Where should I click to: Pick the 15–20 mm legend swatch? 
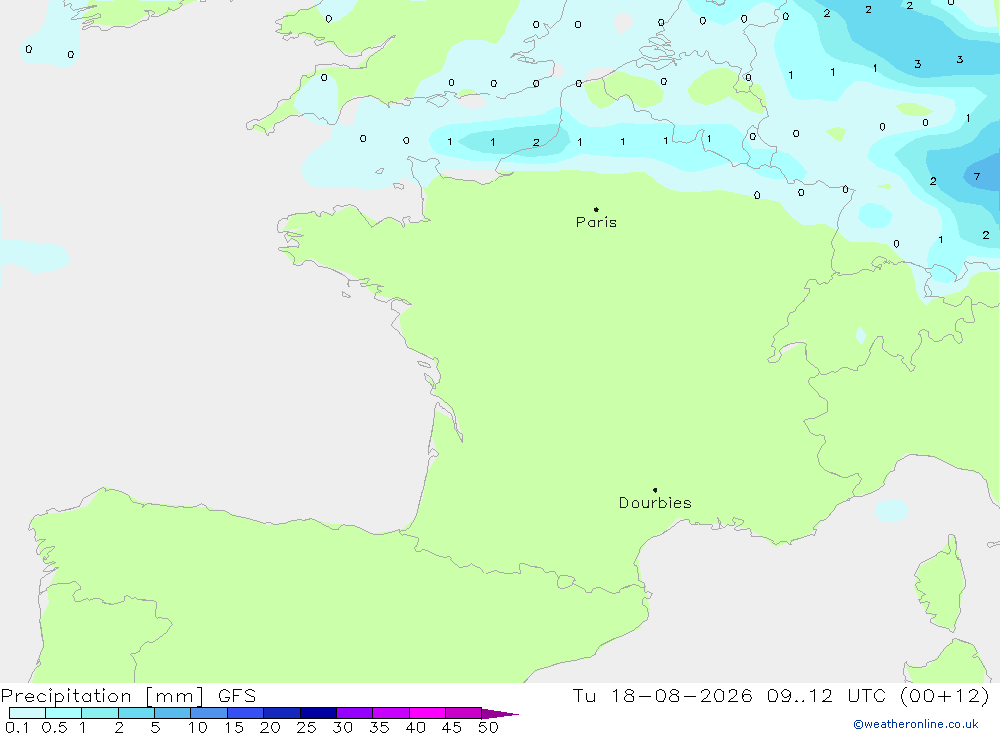[246, 713]
